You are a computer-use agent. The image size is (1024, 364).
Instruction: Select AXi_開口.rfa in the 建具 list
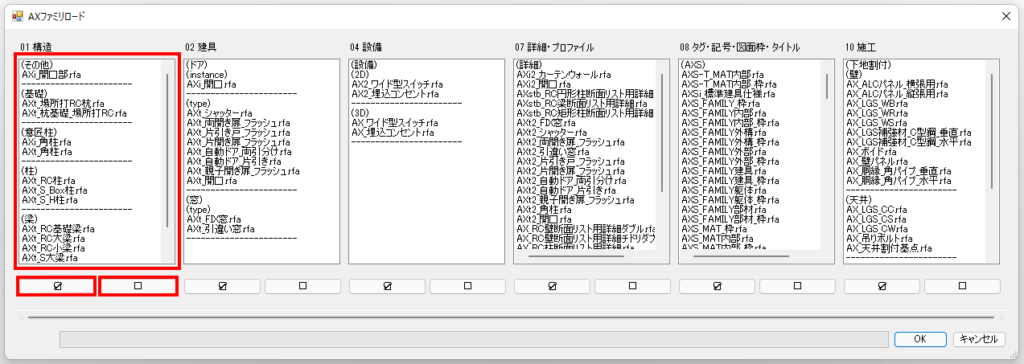(212, 84)
